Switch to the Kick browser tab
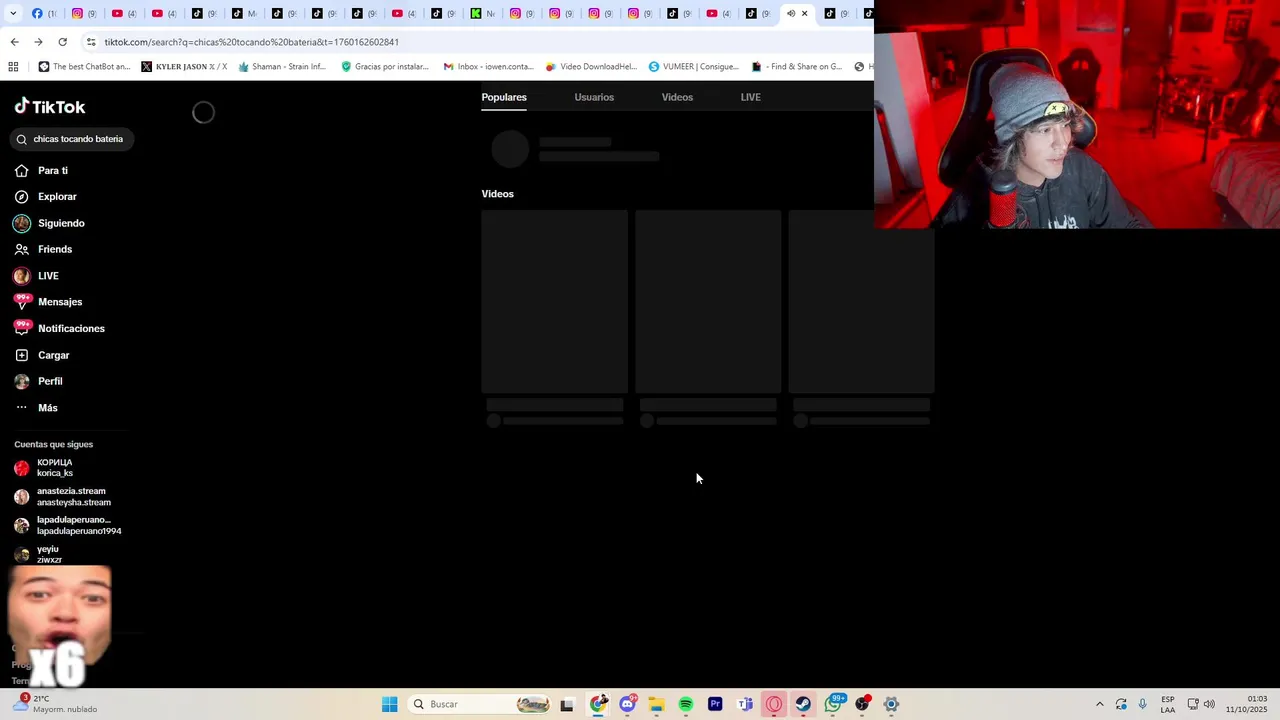 pyautogui.click(x=483, y=14)
